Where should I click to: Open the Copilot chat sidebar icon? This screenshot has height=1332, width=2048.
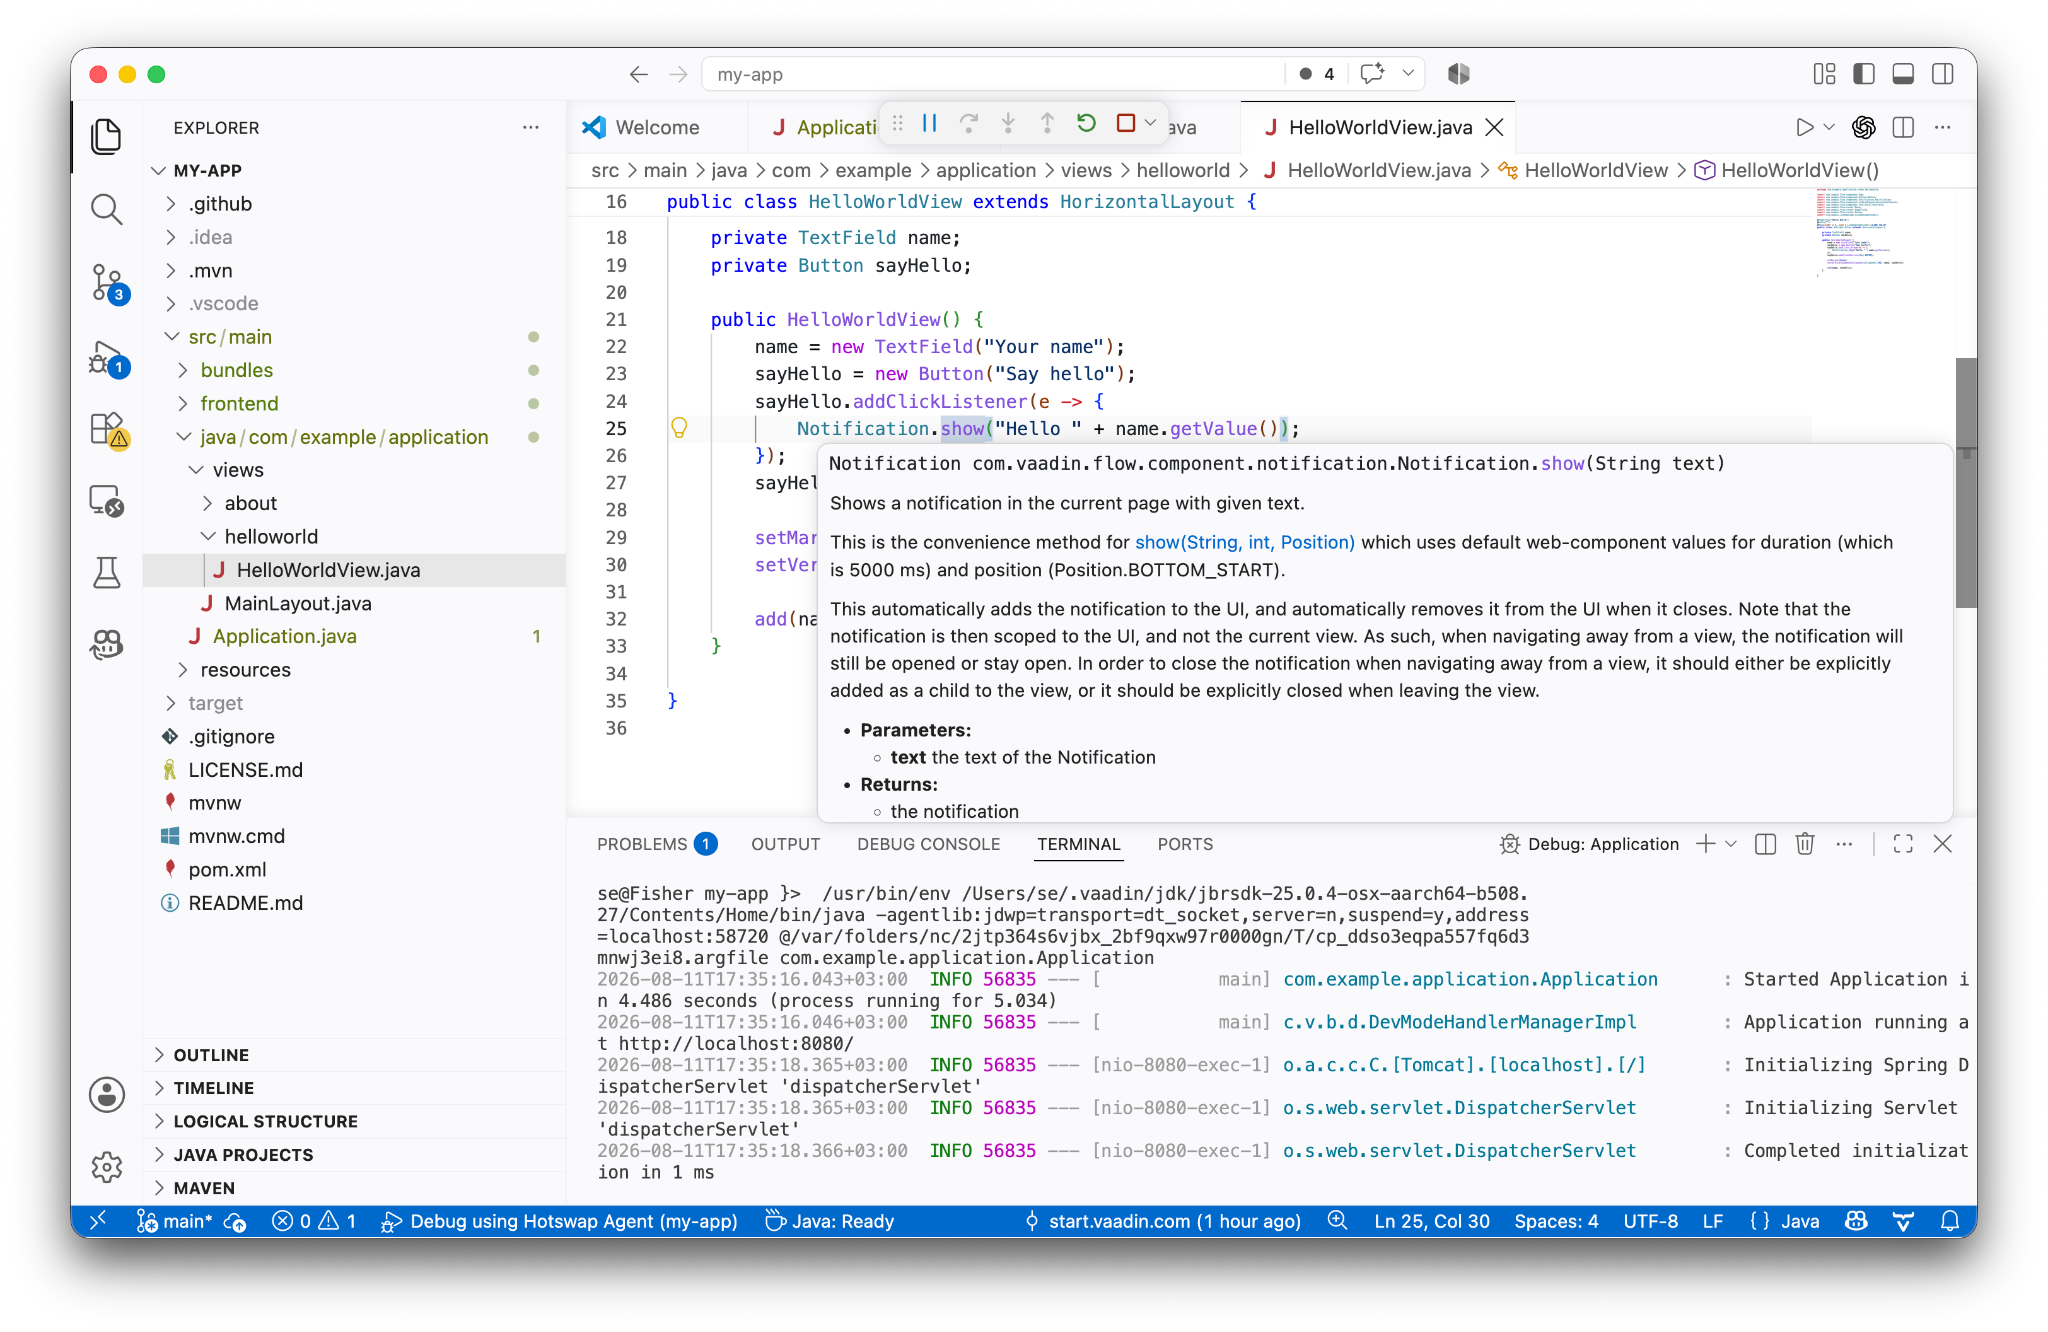[106, 644]
